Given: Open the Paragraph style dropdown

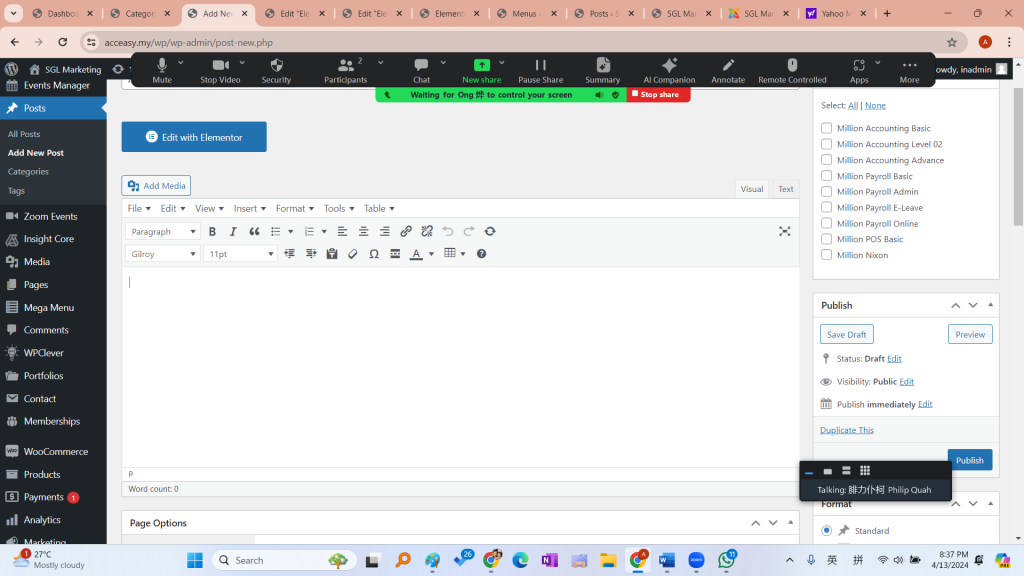Looking at the screenshot, I should pyautogui.click(x=163, y=231).
